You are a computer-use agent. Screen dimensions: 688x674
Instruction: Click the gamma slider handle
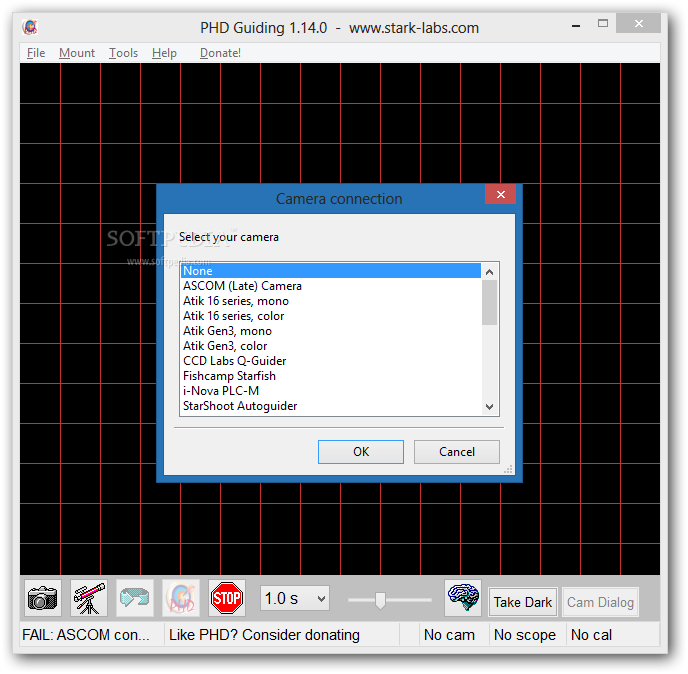[380, 600]
